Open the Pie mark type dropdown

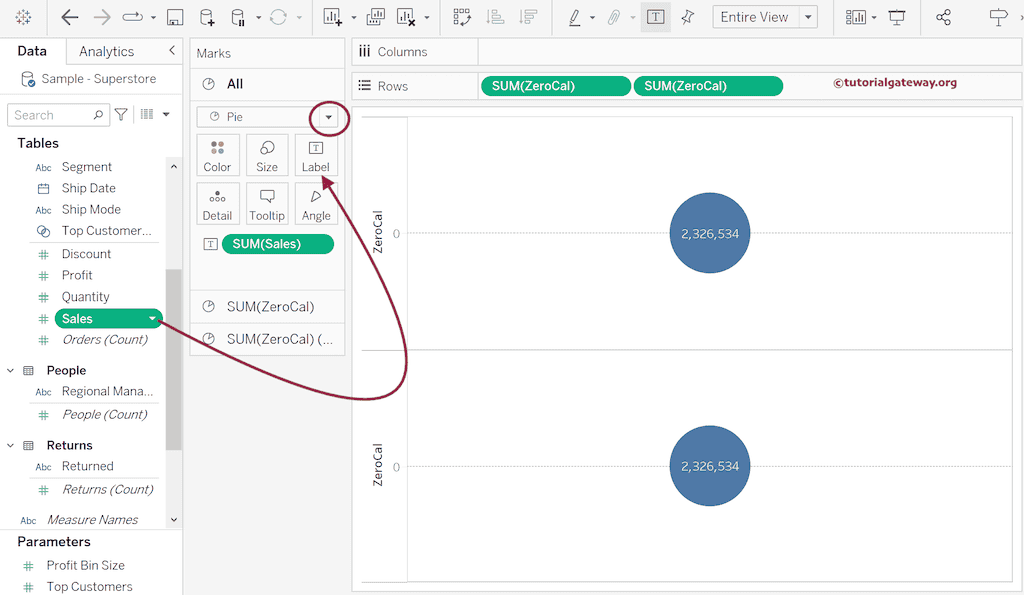[x=328, y=117]
